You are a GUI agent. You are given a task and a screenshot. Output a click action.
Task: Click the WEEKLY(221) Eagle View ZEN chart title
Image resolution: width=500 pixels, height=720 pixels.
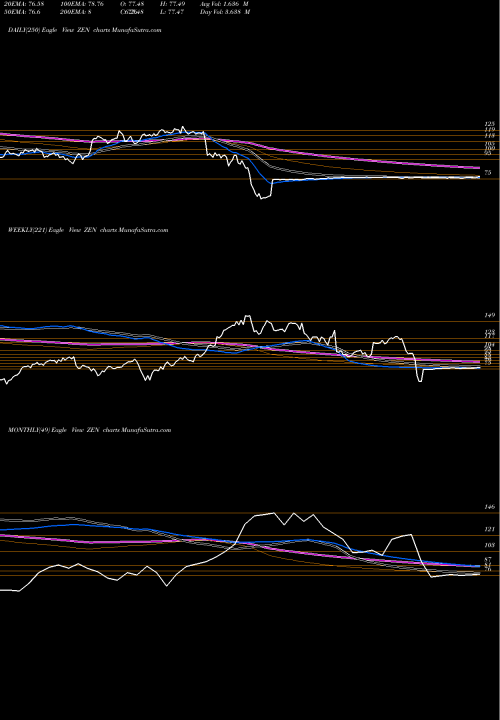tap(88, 230)
